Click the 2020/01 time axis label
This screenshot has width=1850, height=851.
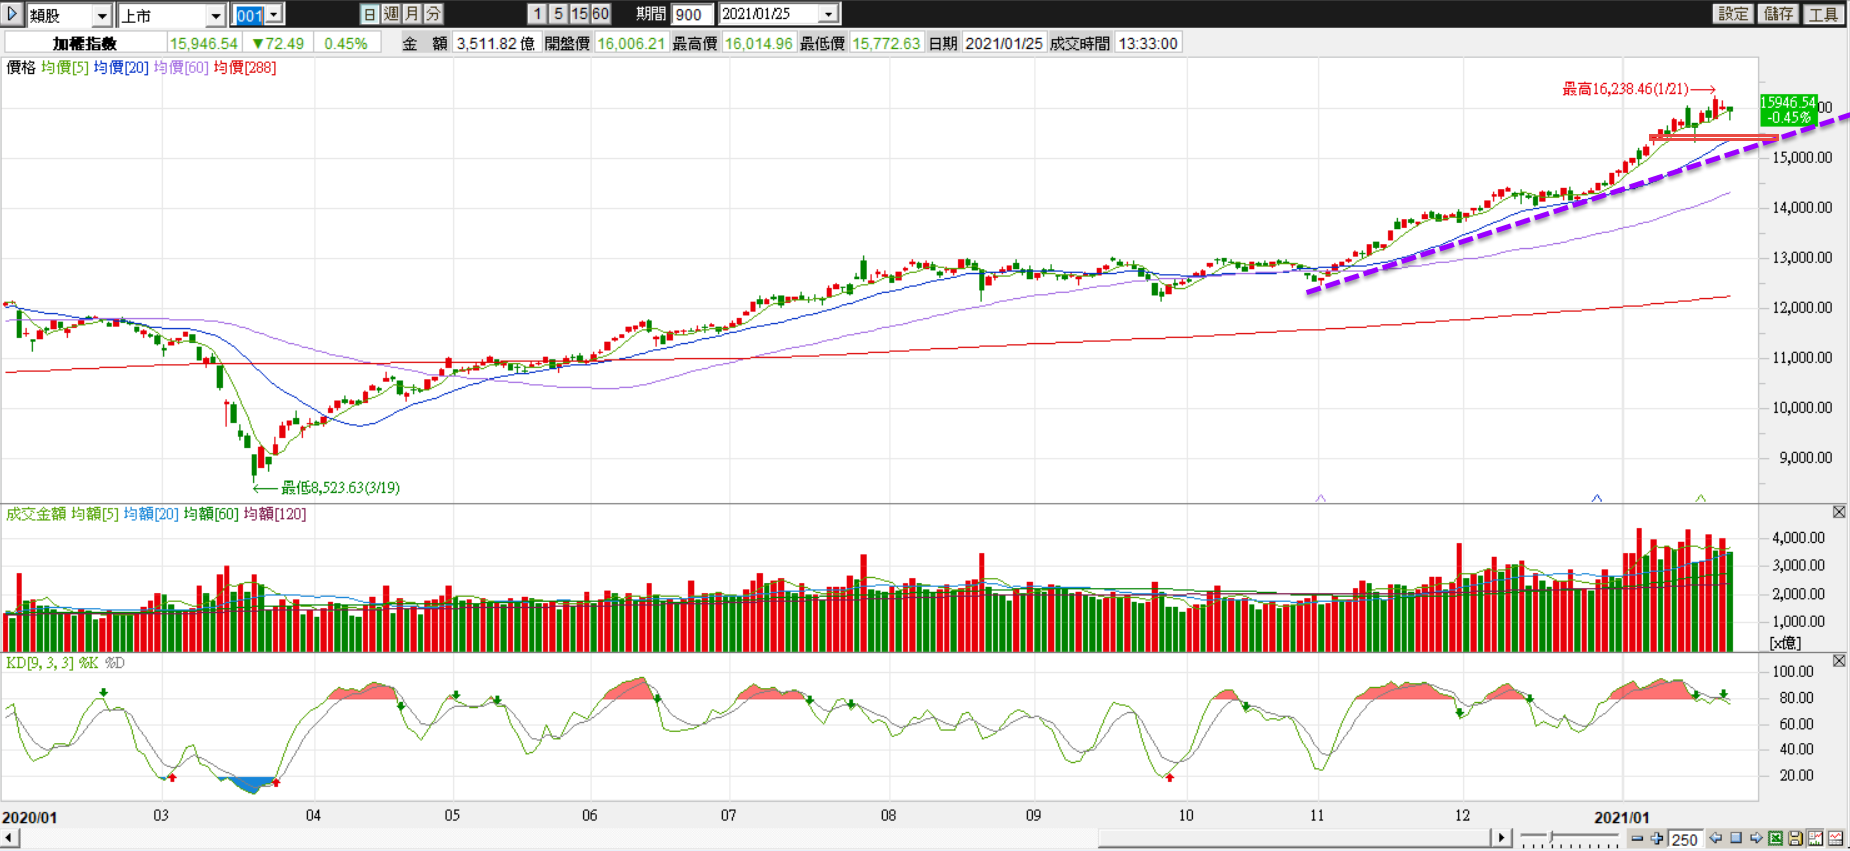coord(30,817)
